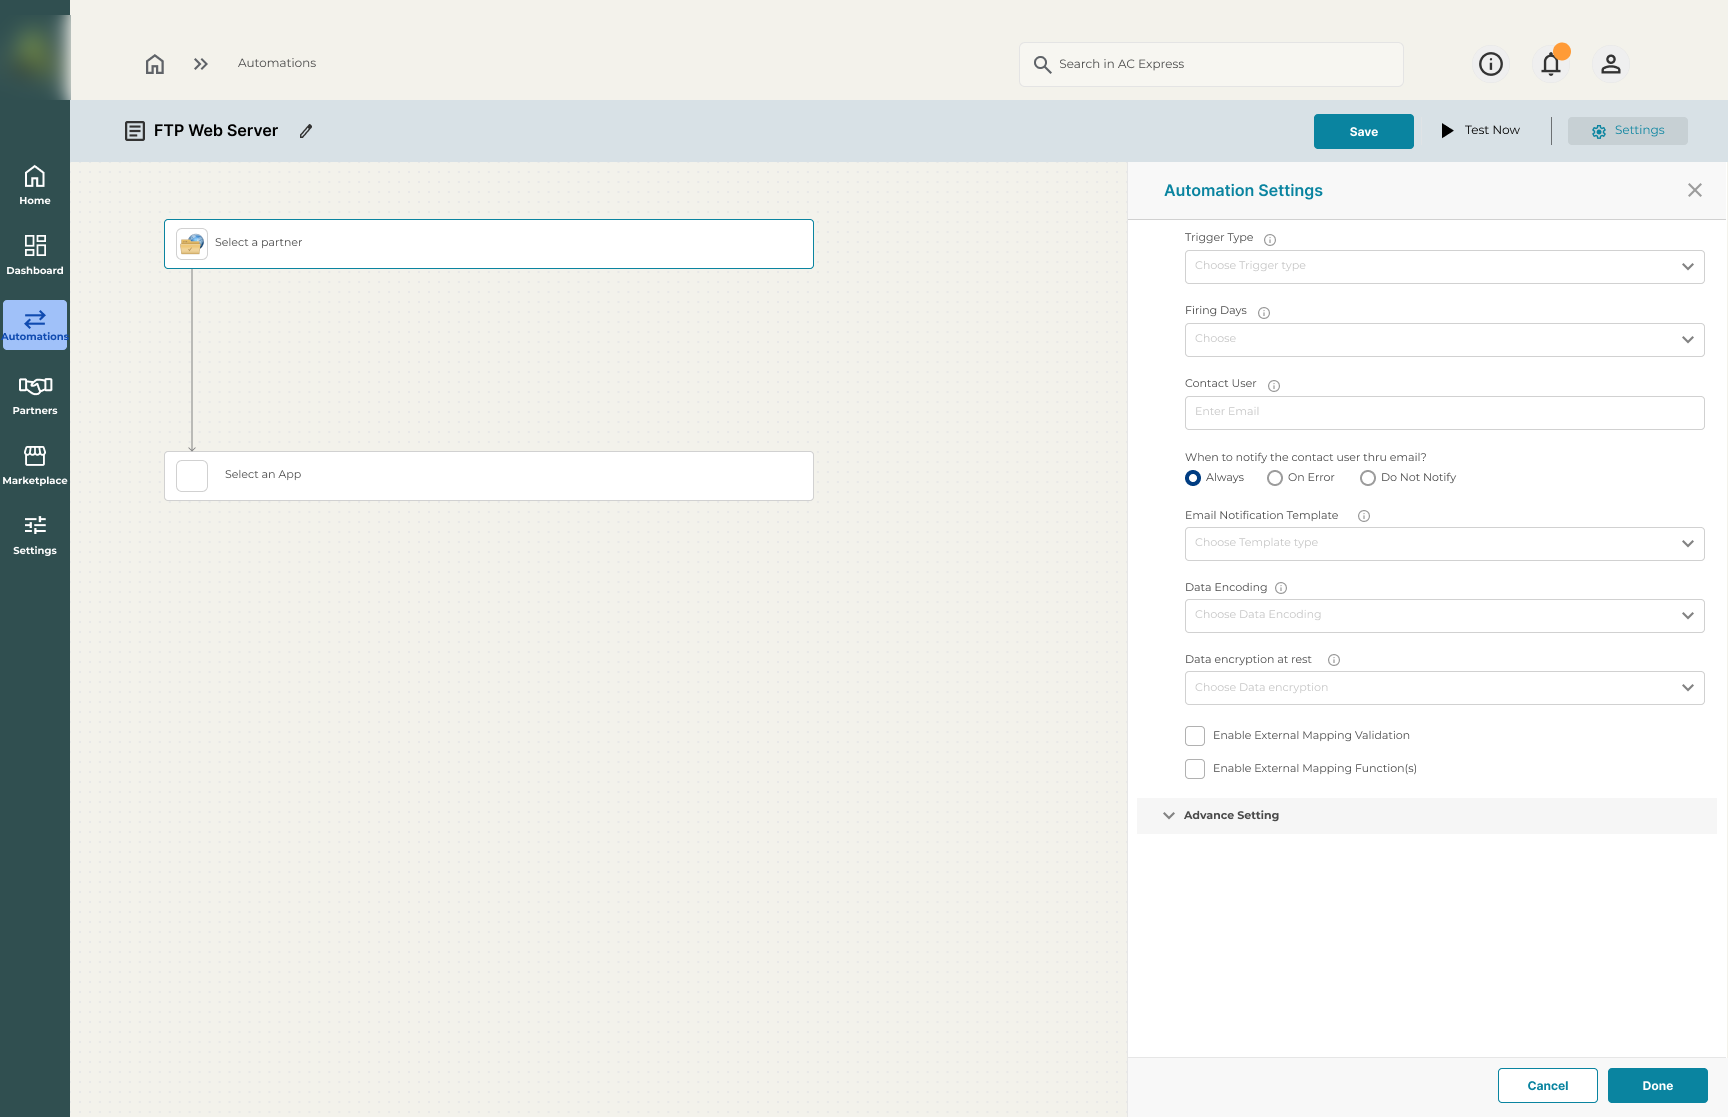The width and height of the screenshot is (1728, 1117).
Task: Enable External Mapping Function(s) checkbox
Action: [x=1195, y=769]
